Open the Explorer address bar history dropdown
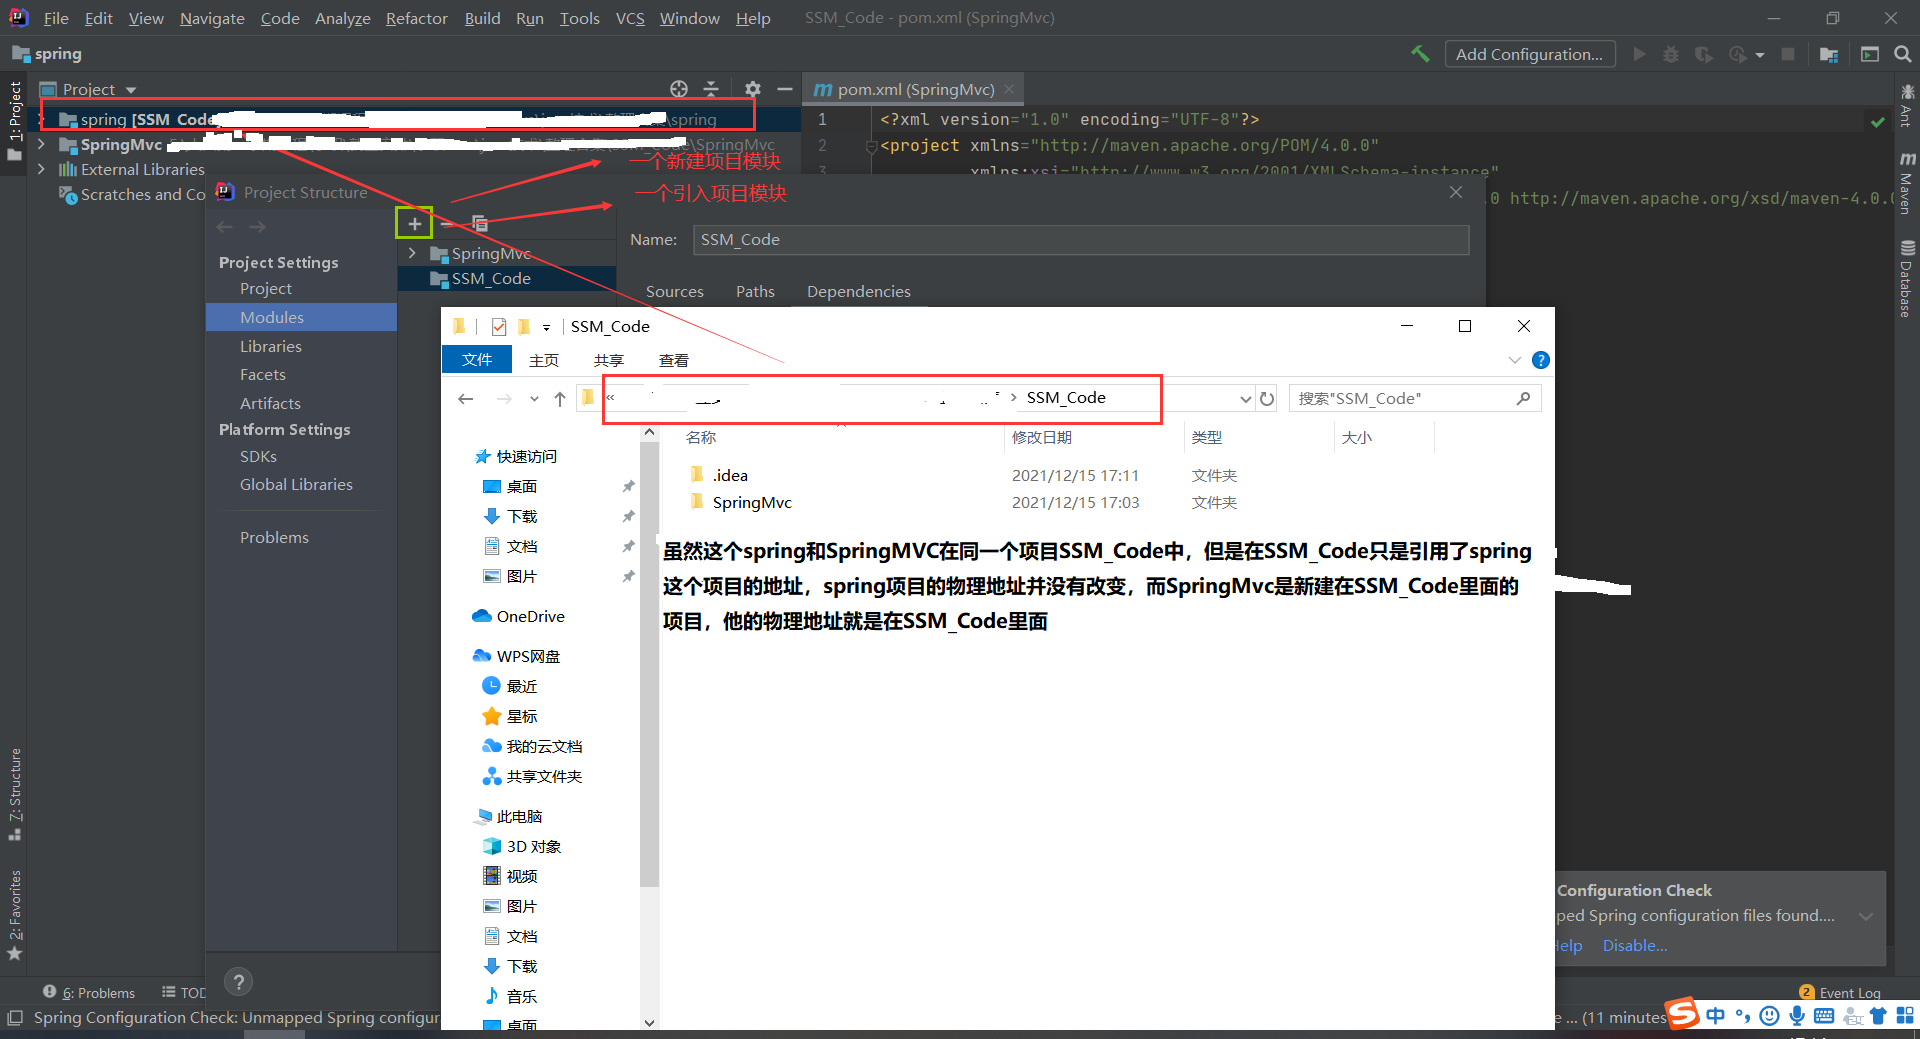Image resolution: width=1920 pixels, height=1039 pixels. [x=1245, y=399]
